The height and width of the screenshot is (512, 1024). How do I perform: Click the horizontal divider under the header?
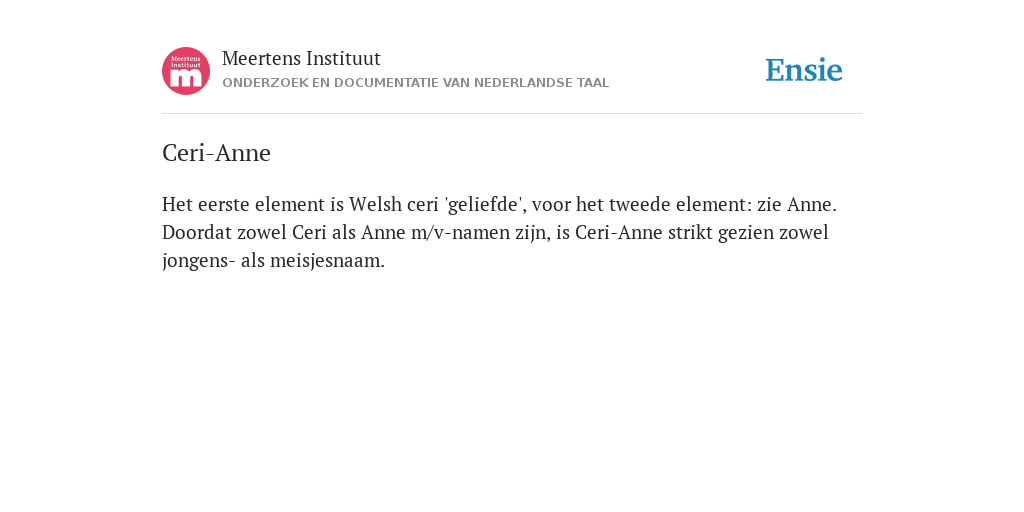click(x=512, y=114)
